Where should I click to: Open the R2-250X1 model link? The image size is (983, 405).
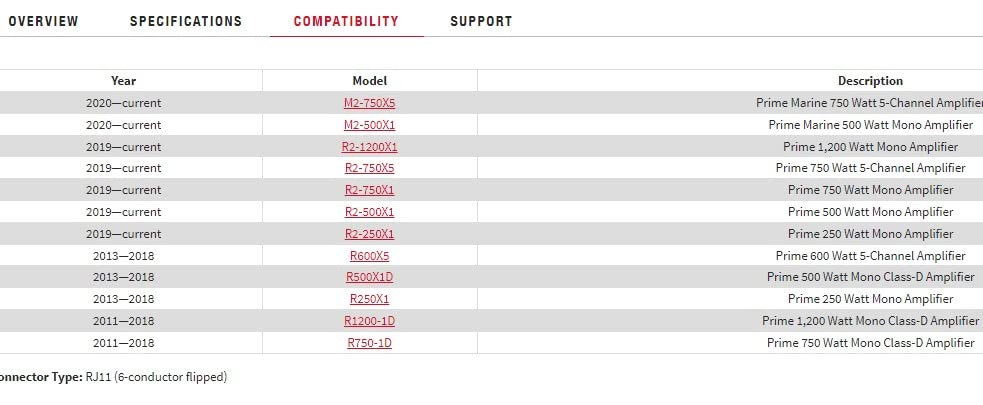point(369,234)
